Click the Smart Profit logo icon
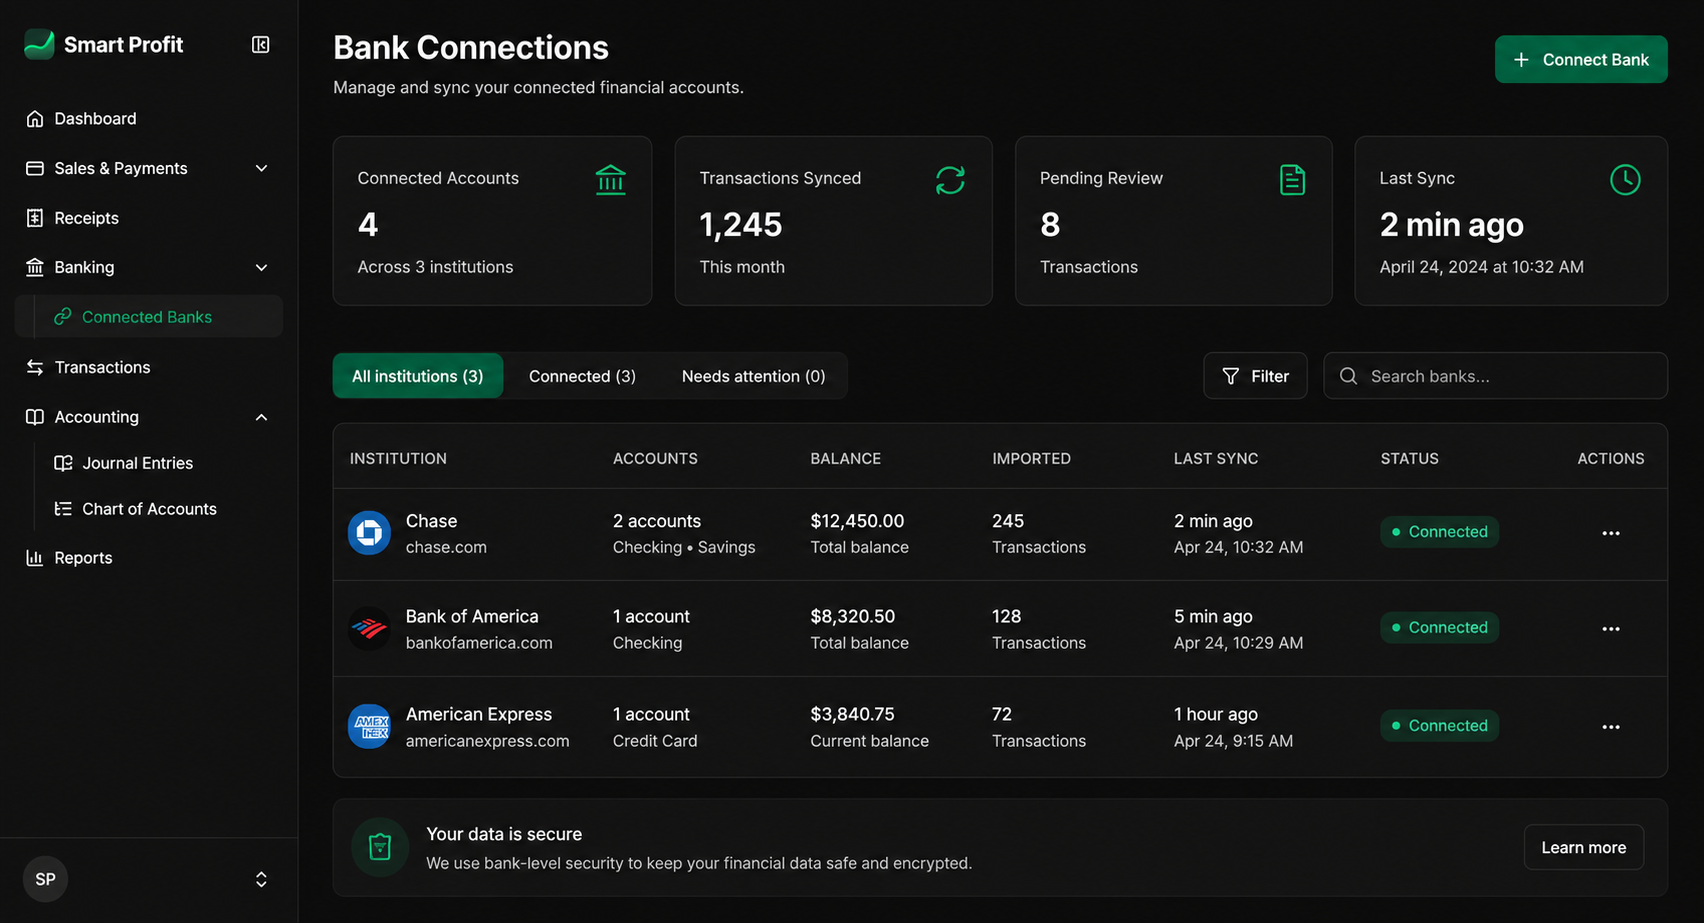The image size is (1704, 923). [x=39, y=44]
